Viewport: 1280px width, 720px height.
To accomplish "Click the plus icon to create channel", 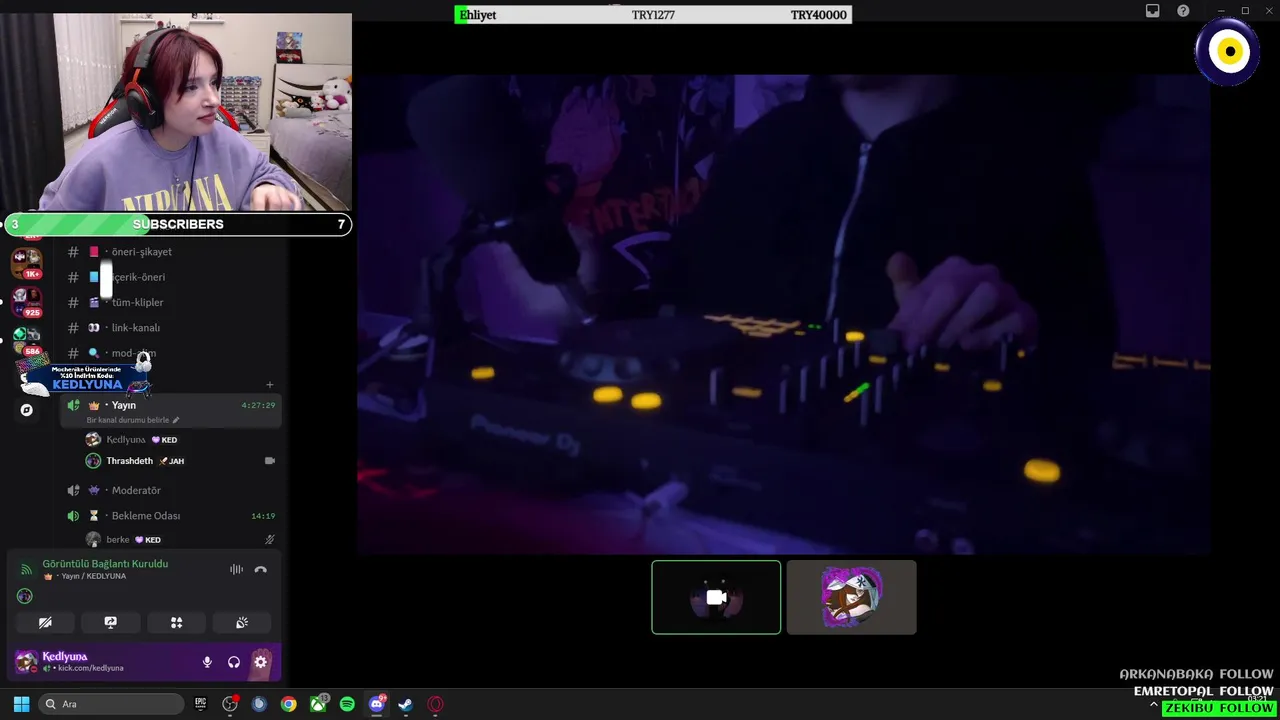I will point(269,385).
